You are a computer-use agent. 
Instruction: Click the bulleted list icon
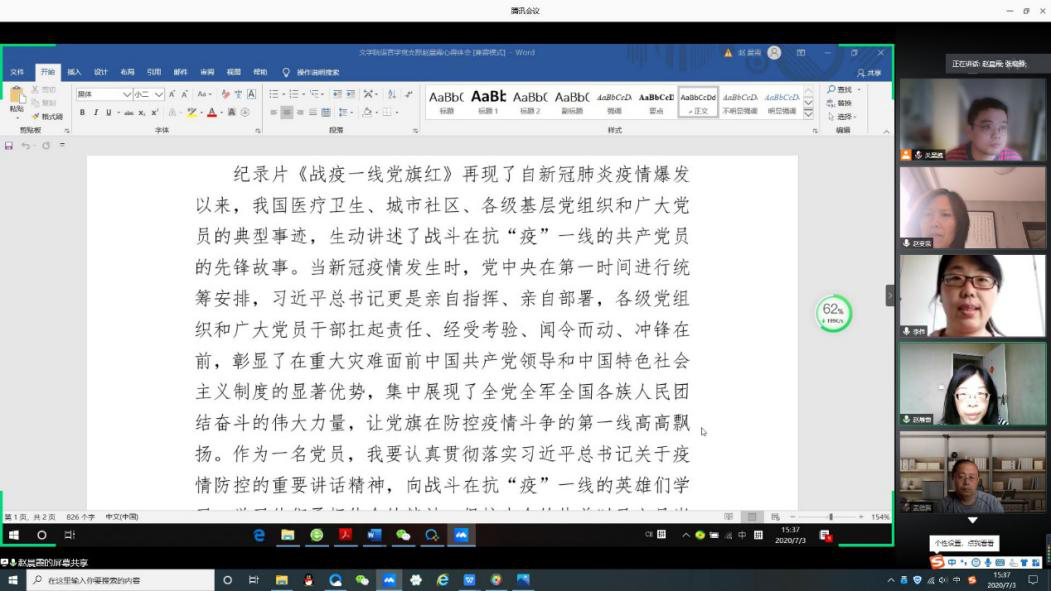tap(274, 94)
